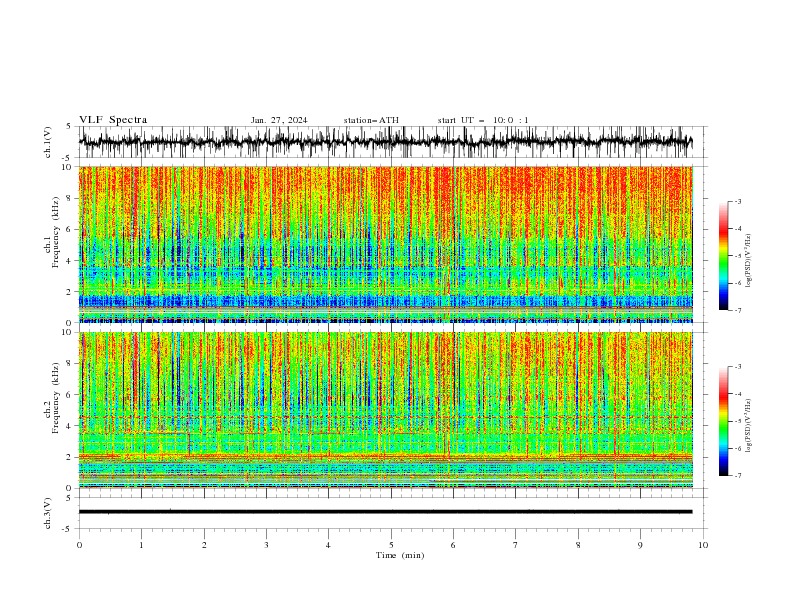
Task: Click the time axis tick label "4"
Action: coord(328,545)
